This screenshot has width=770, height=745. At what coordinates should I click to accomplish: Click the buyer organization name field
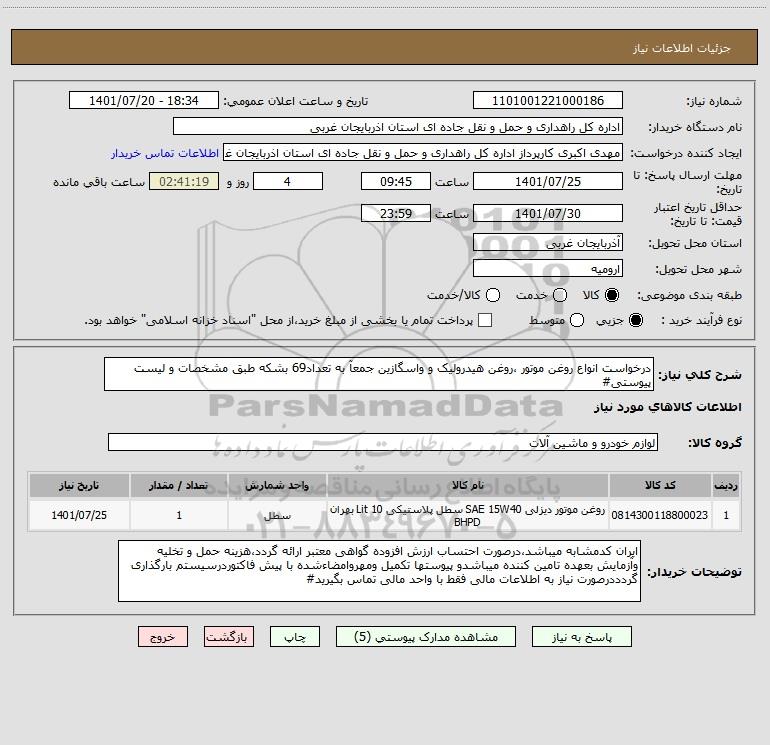click(398, 126)
